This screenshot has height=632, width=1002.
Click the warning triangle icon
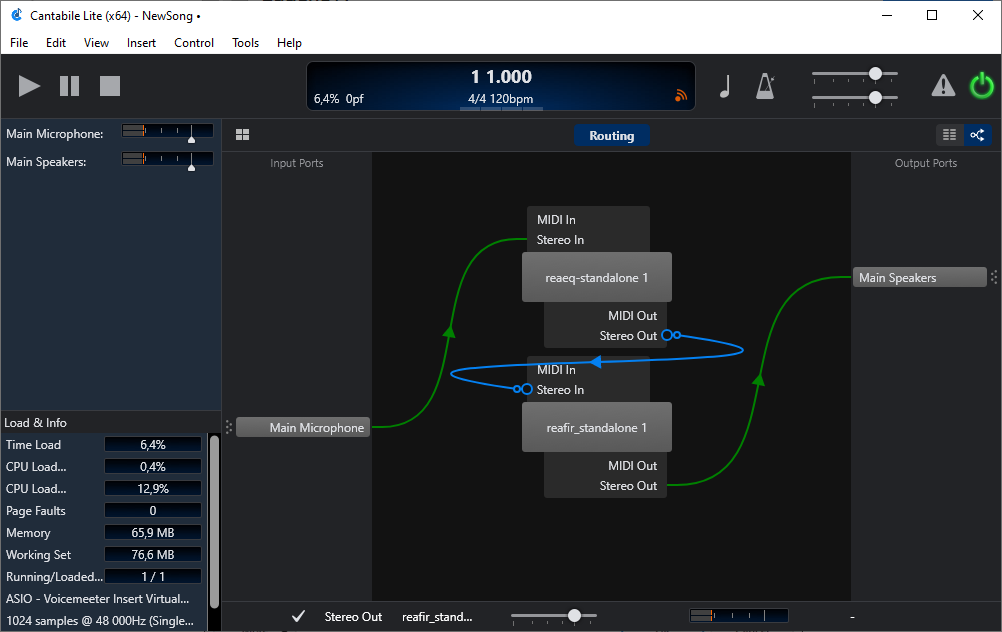coord(943,86)
